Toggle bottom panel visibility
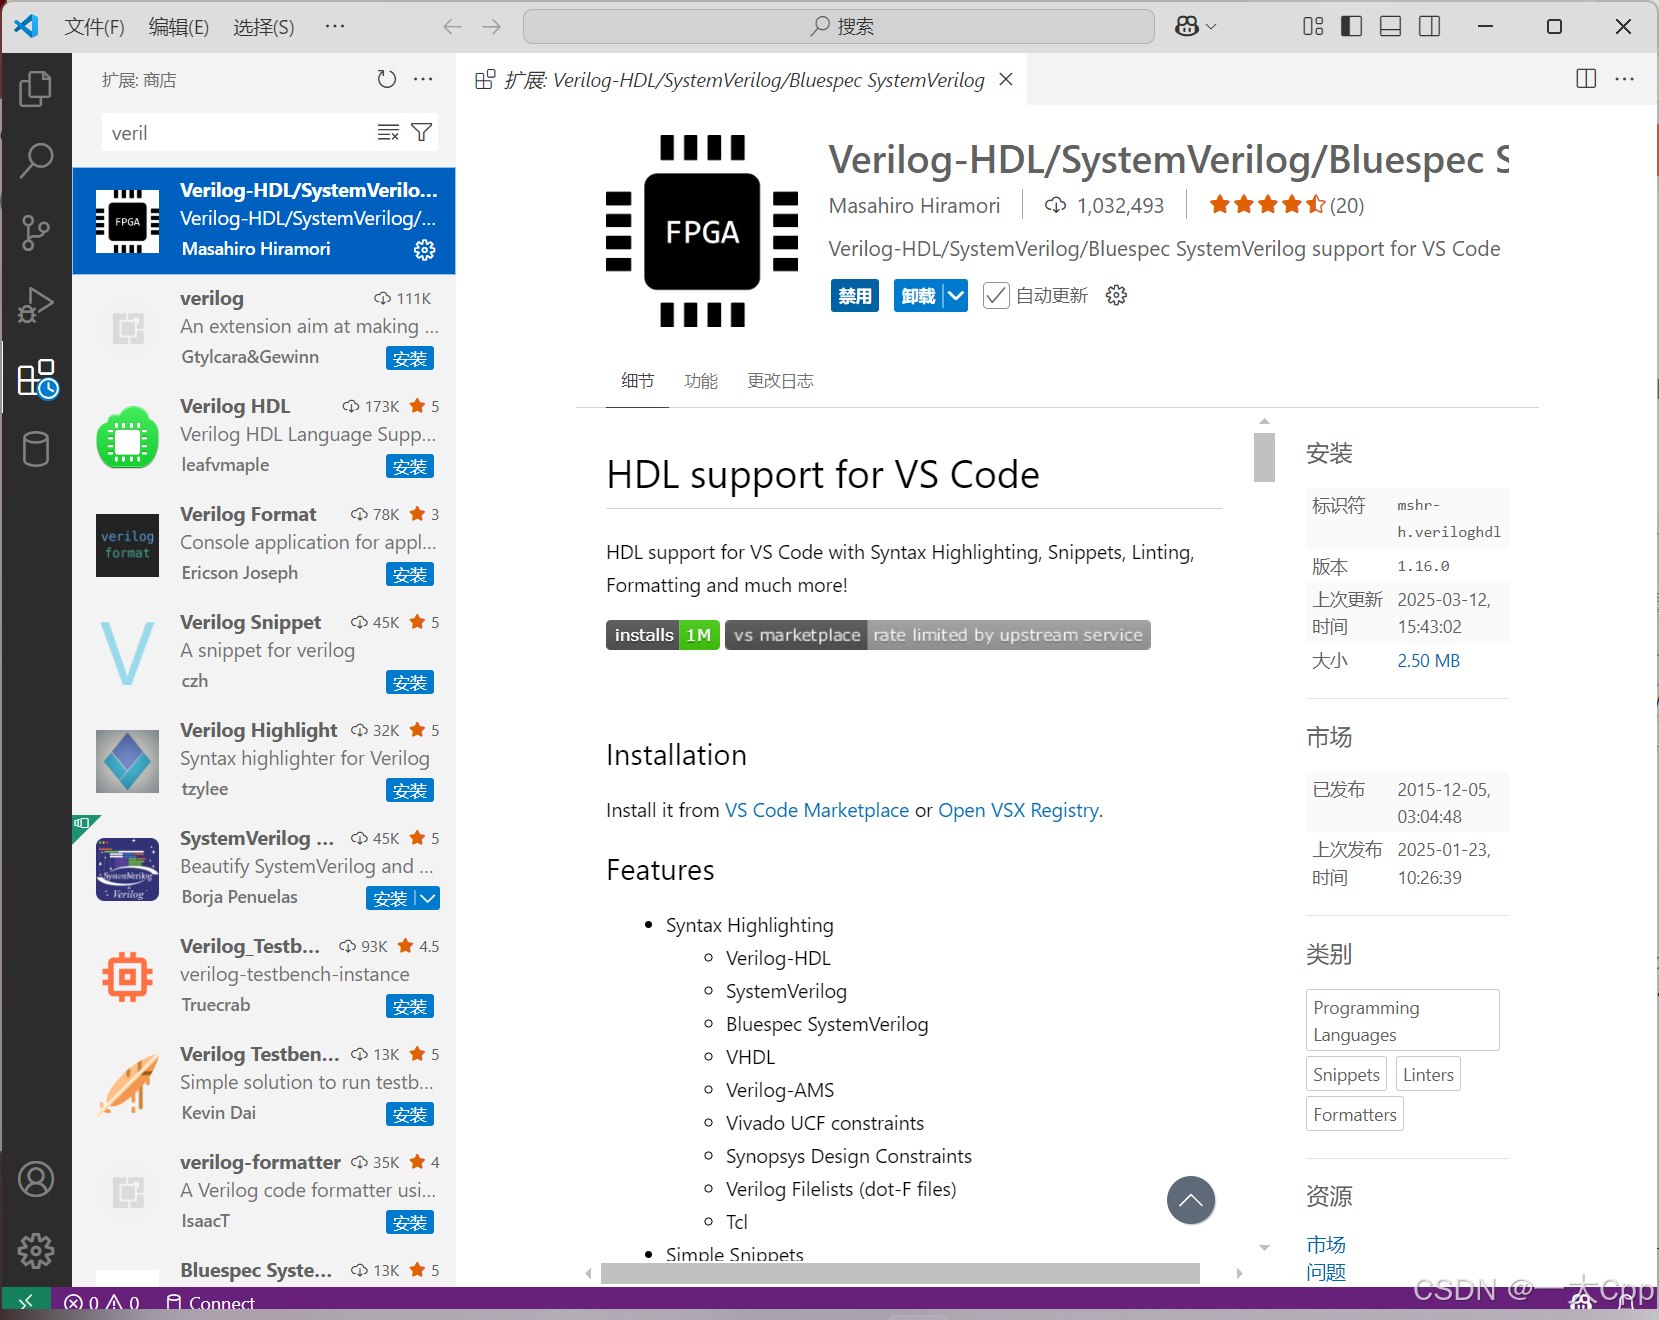Screen dimensions: 1659x1320 (x=1391, y=27)
